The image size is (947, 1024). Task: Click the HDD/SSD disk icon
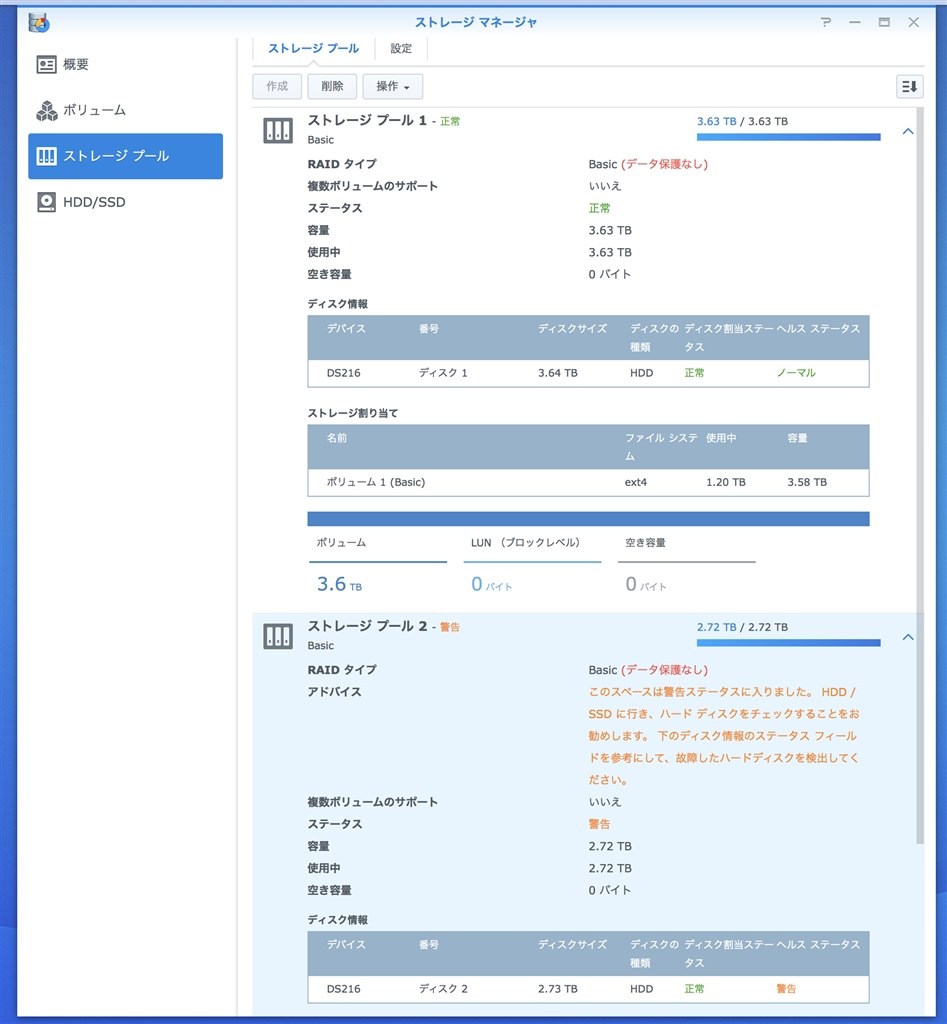click(x=46, y=202)
